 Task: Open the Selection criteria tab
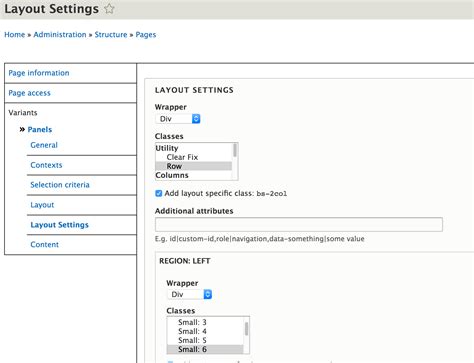(60, 185)
